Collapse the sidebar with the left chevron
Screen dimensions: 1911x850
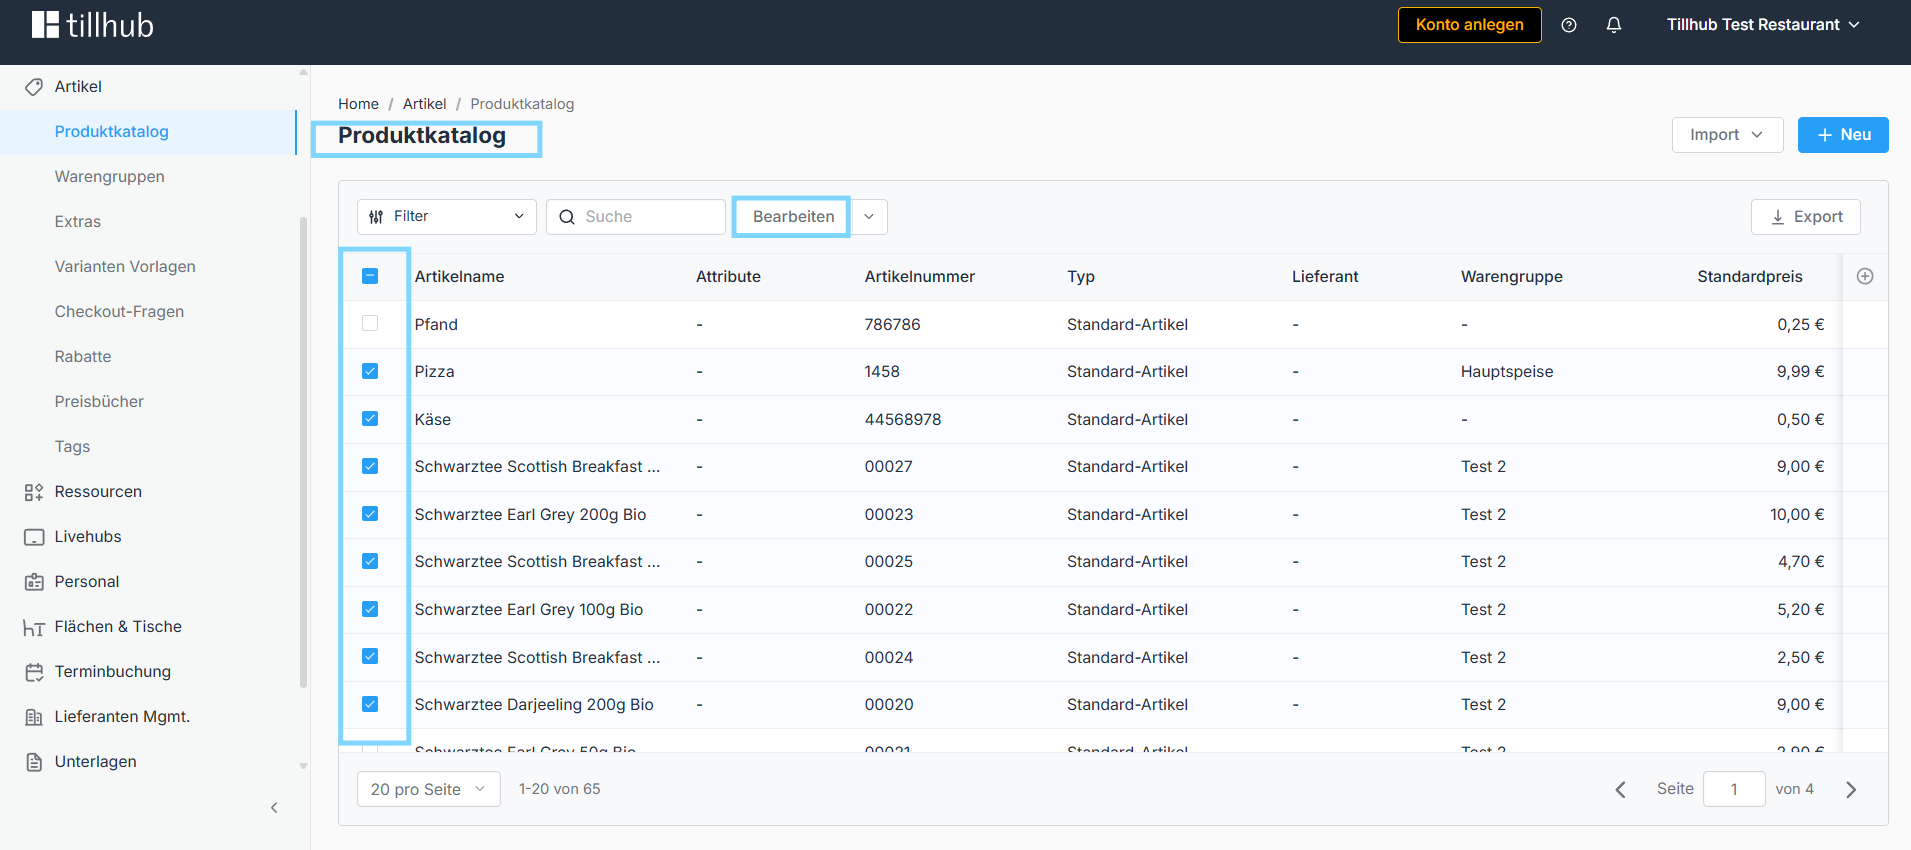click(274, 808)
